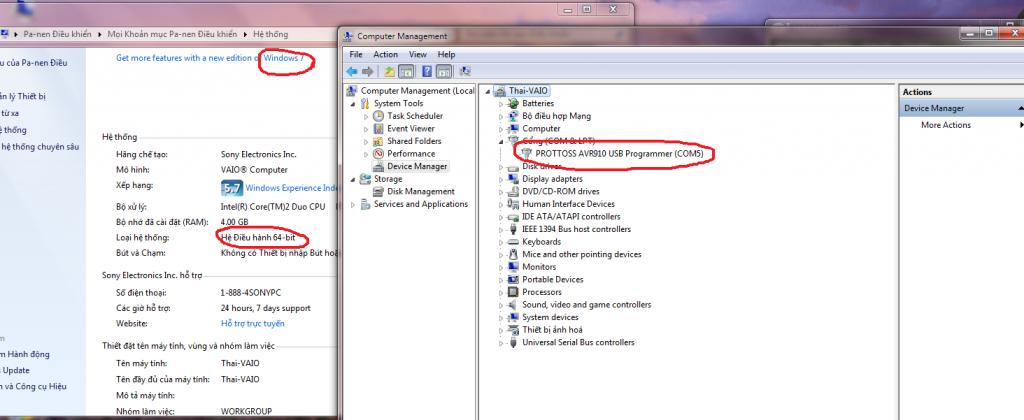Click the WORKGROUP value in System window
This screenshot has height=420, width=1024.
click(x=246, y=412)
